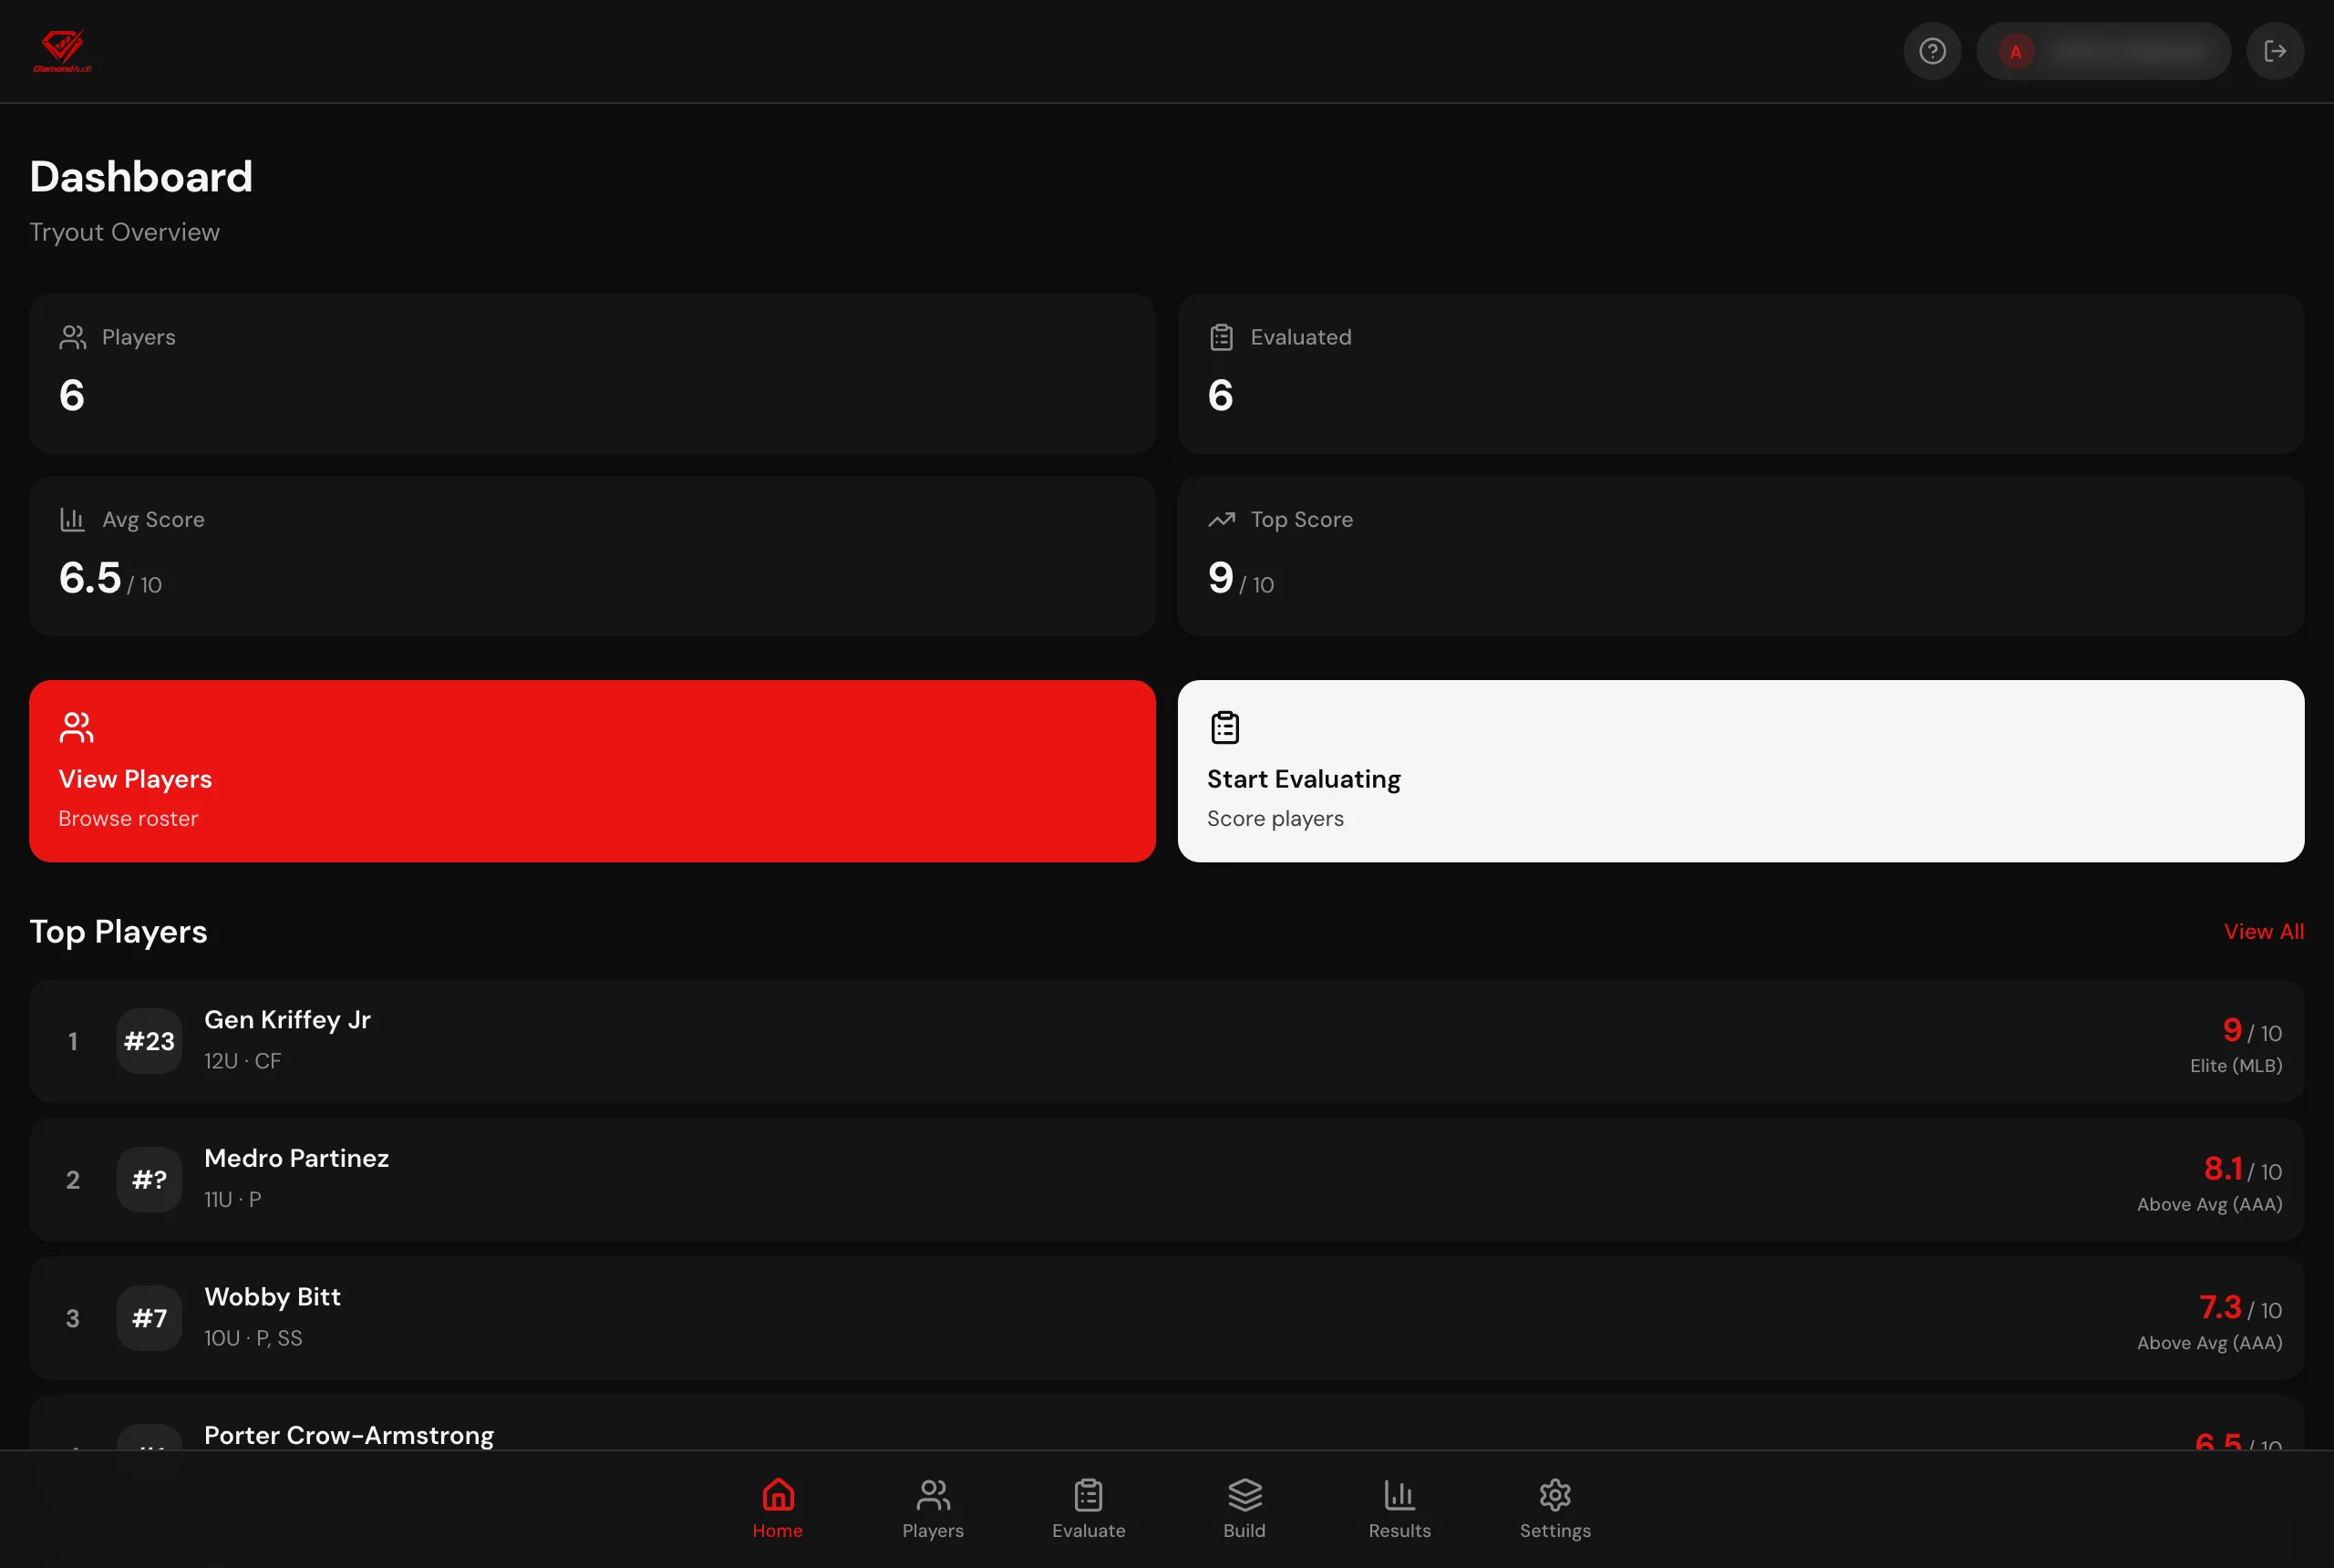Image resolution: width=2334 pixels, height=1568 pixels.
Task: Click the people icon in View Players
Action: 76,727
